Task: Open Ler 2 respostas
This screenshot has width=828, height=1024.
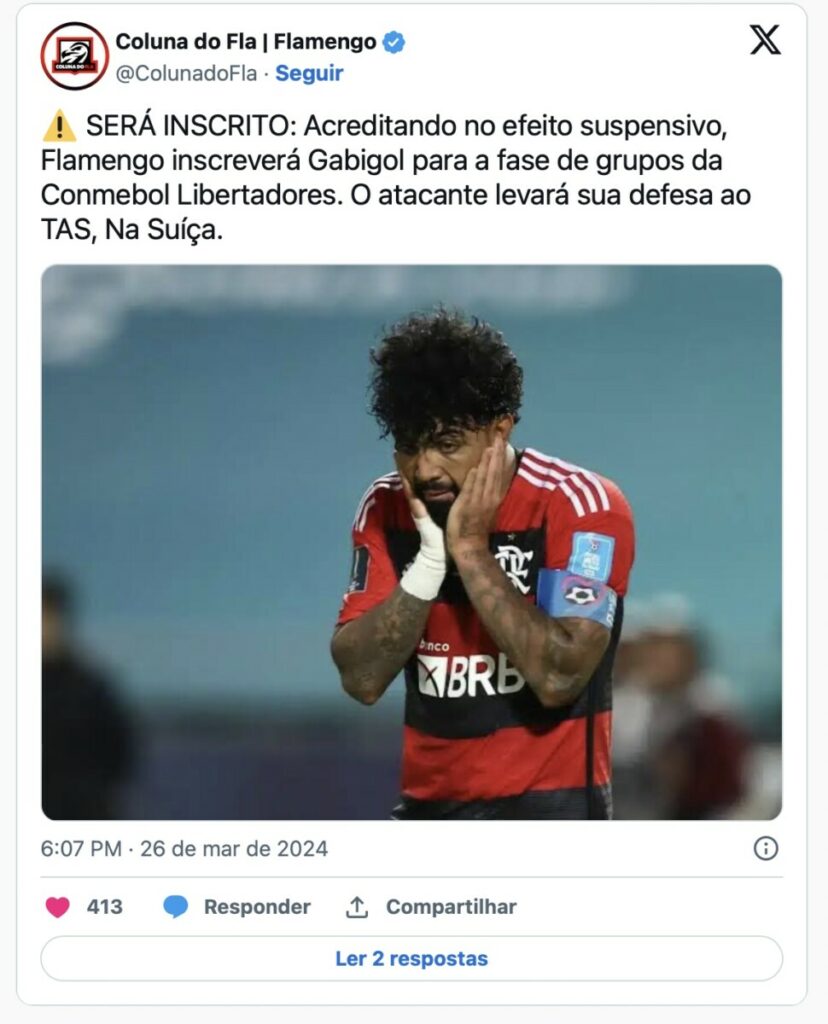Action: pos(411,958)
